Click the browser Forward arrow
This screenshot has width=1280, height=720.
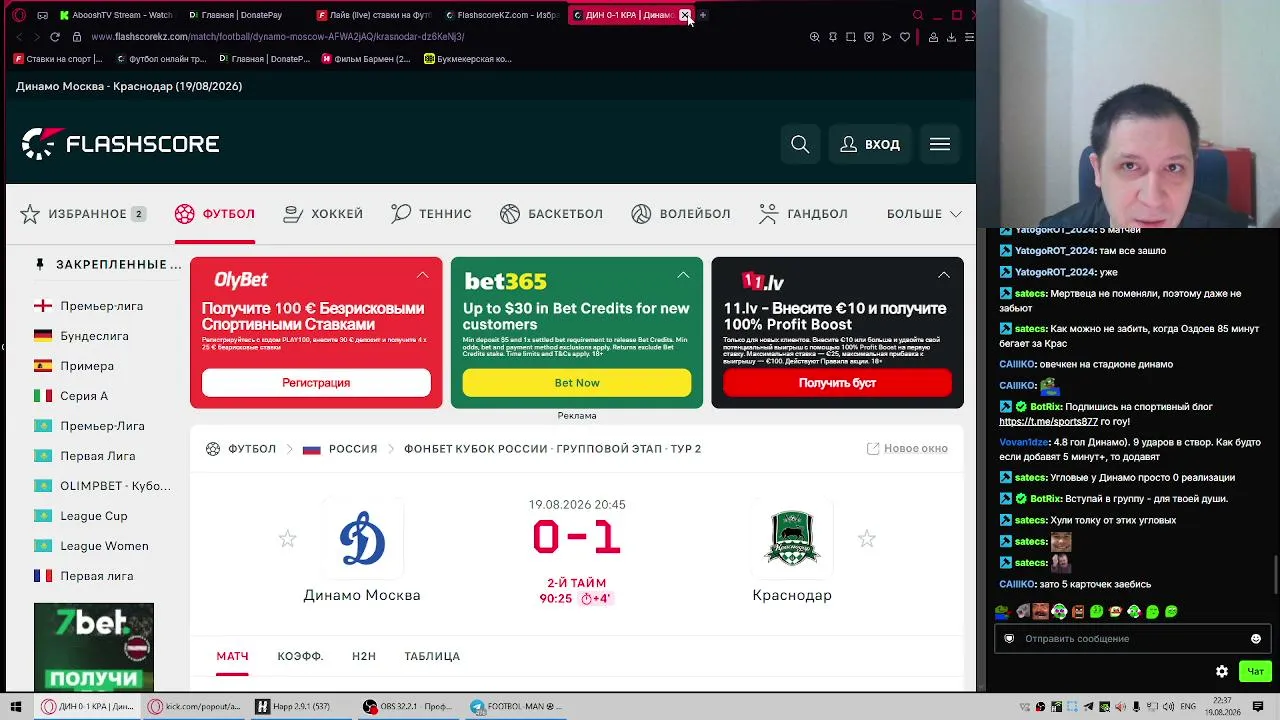click(36, 37)
